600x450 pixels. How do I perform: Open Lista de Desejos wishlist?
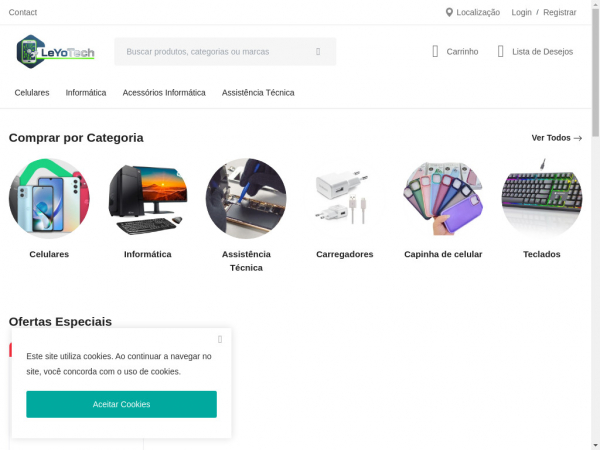click(x=534, y=51)
